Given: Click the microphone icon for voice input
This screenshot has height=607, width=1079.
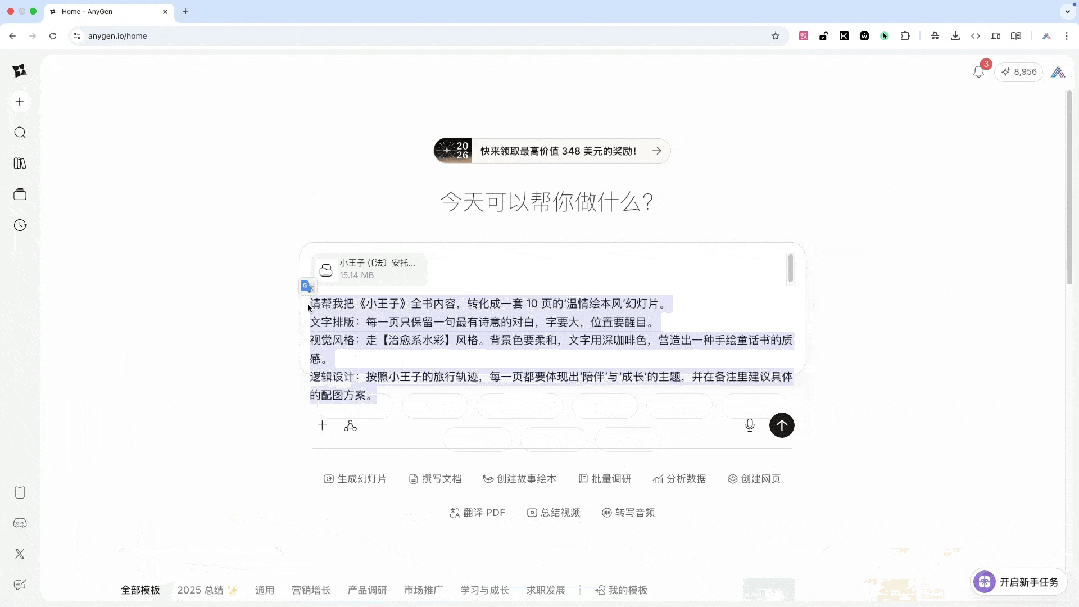Looking at the screenshot, I should point(748,425).
